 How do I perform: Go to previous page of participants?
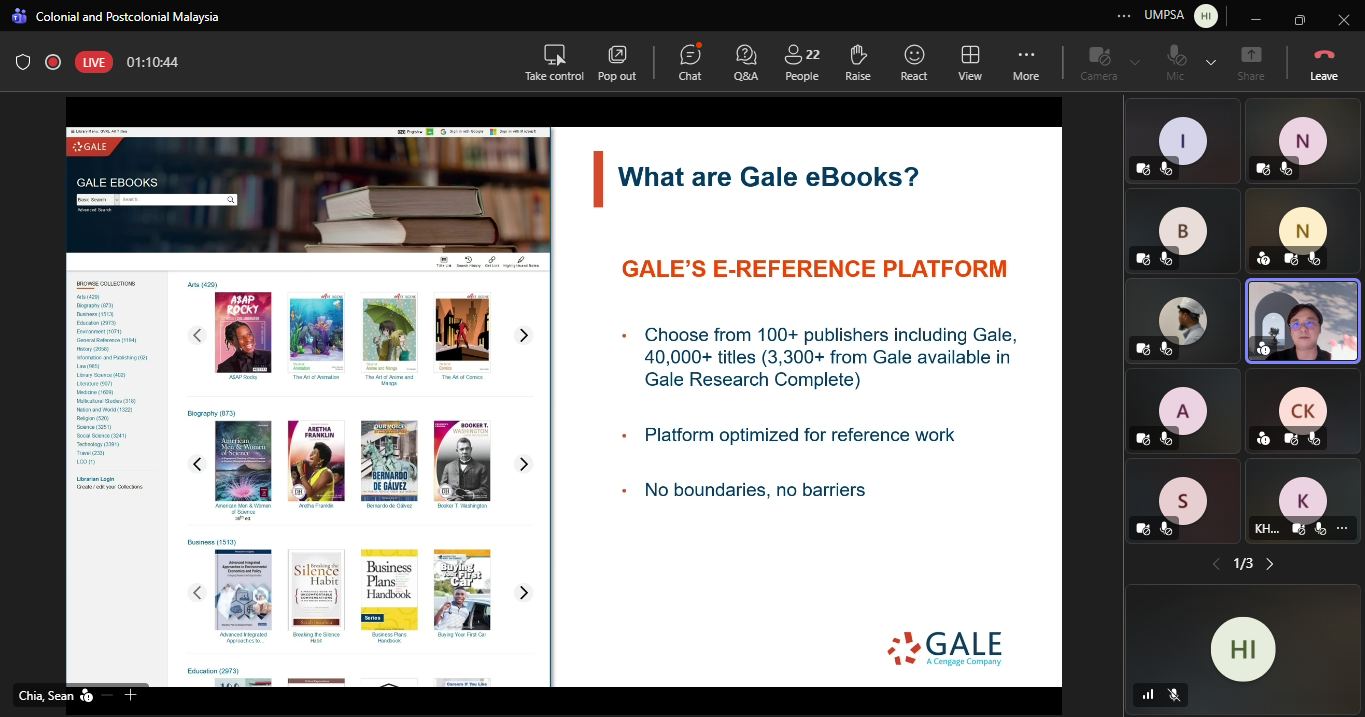point(1216,564)
